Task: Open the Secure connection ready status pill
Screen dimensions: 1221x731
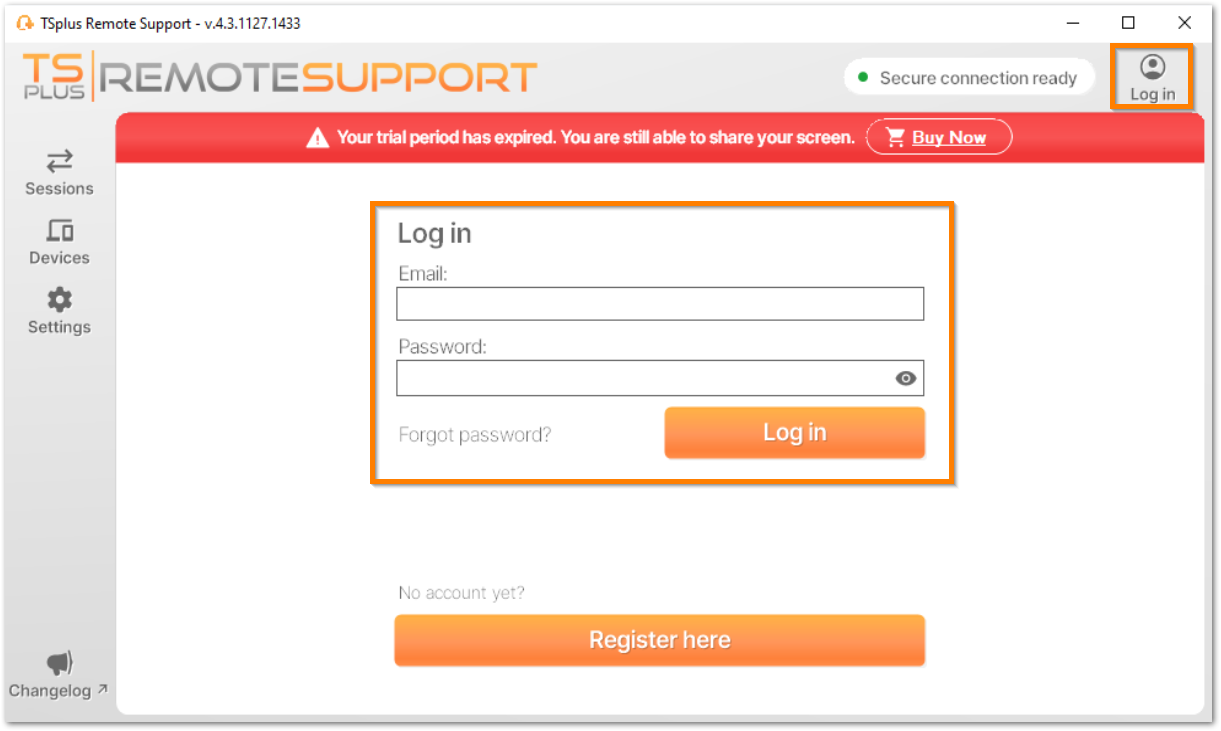Action: click(x=968, y=77)
